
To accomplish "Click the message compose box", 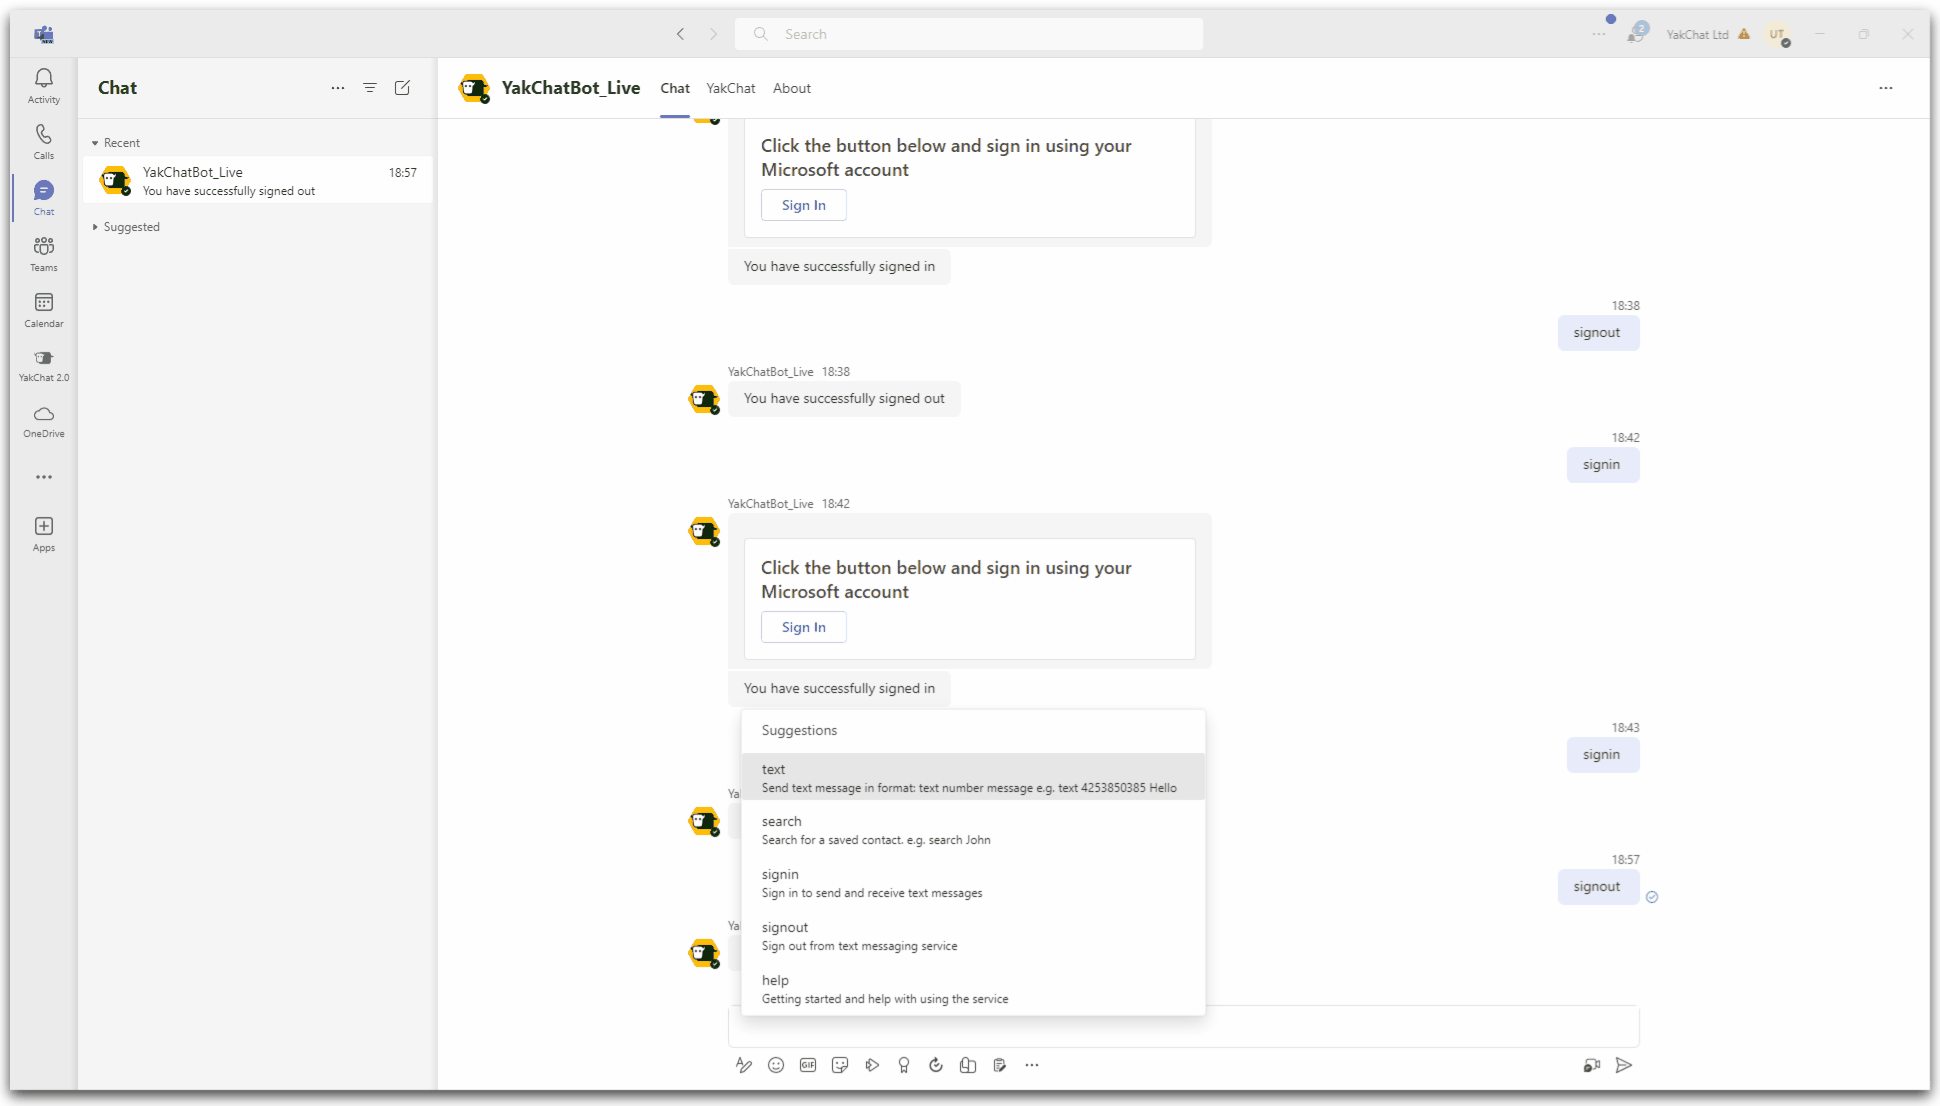I will 1183,1027.
